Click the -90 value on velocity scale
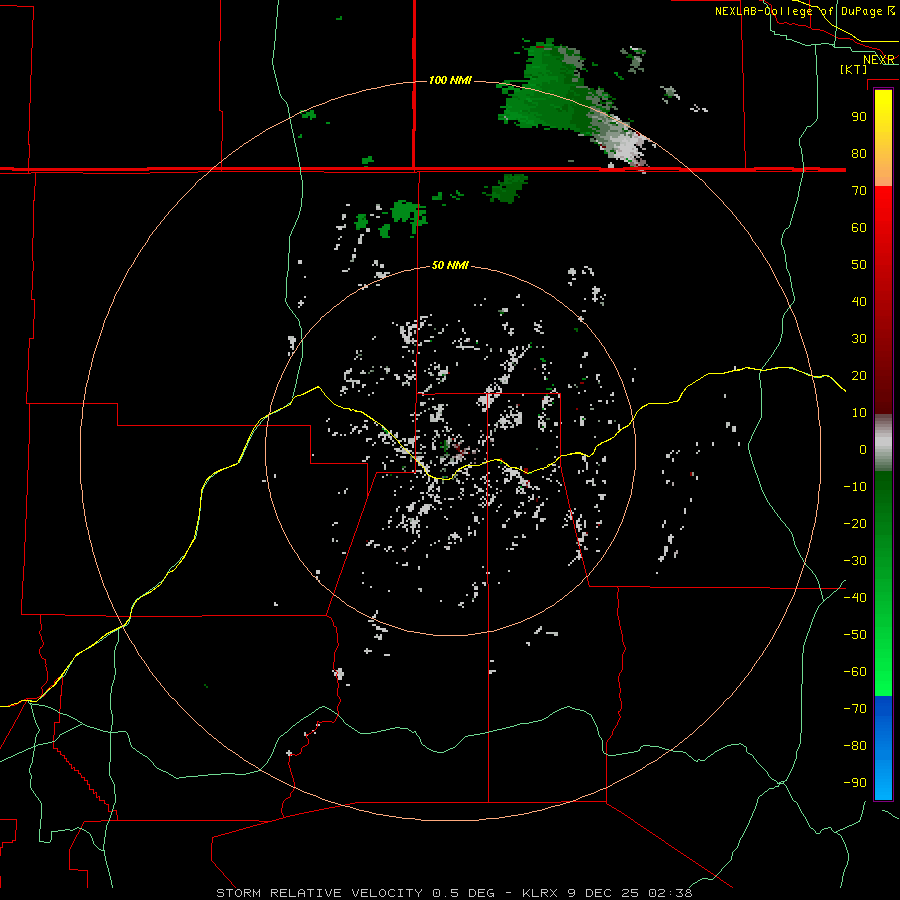The image size is (900, 900). (855, 783)
